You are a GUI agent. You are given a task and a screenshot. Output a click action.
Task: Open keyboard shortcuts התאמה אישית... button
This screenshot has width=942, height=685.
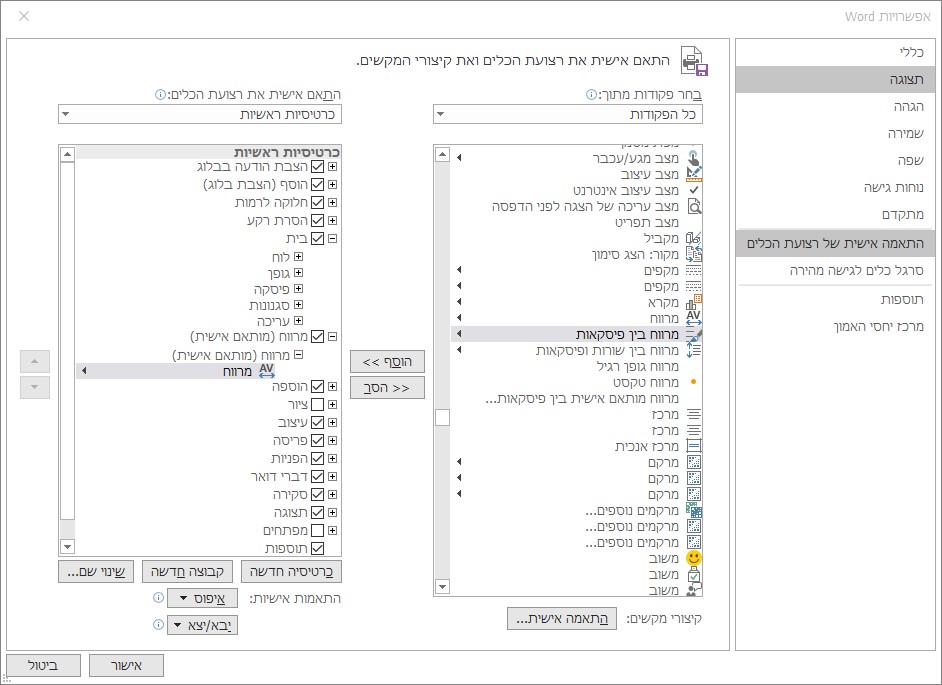[x=562, y=618]
